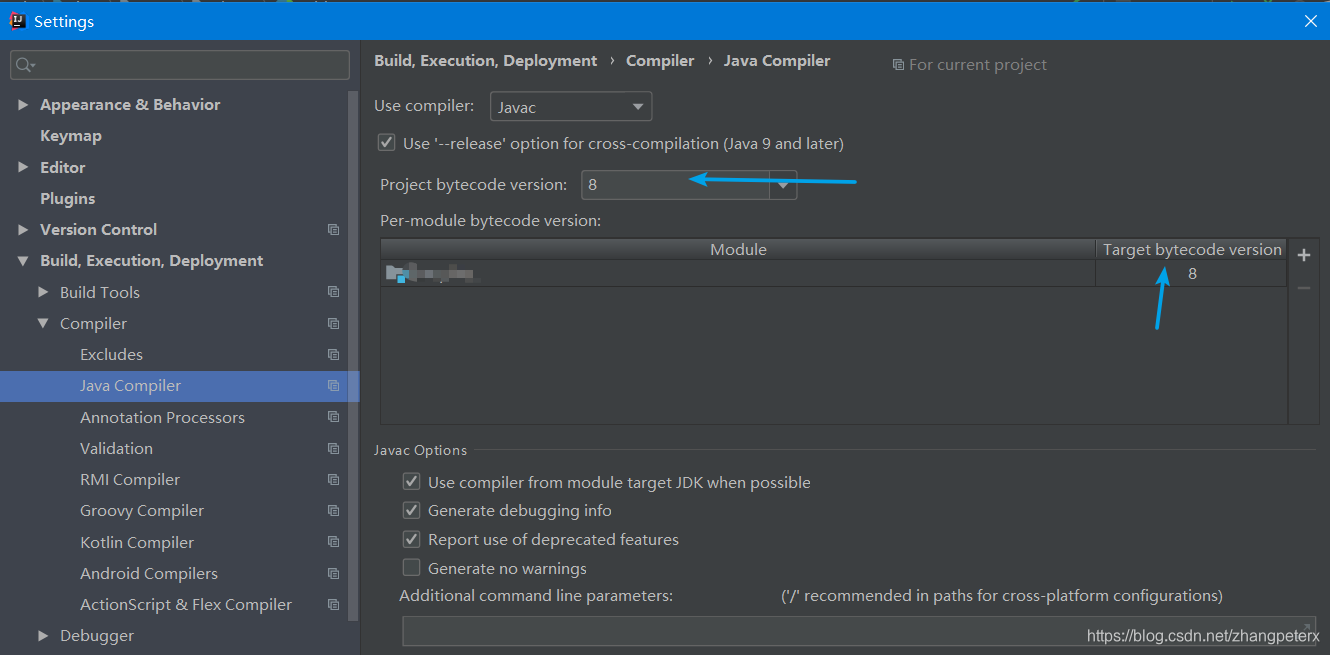
Task: Click the project-level icon beside ActionScript & Flex Compiler
Action: (334, 605)
